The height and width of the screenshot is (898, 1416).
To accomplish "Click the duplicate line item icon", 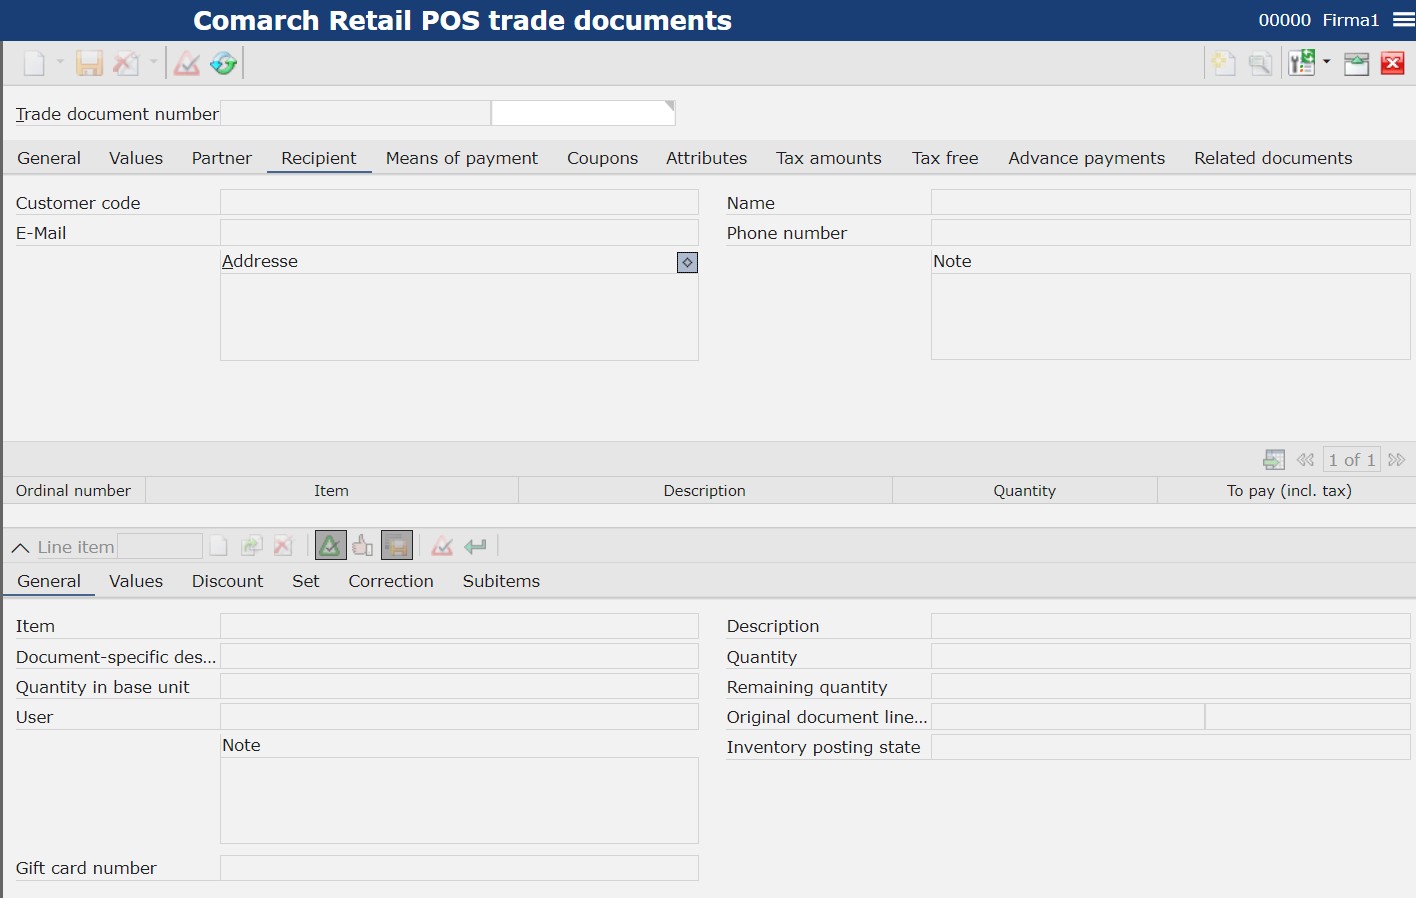I will click(x=251, y=546).
